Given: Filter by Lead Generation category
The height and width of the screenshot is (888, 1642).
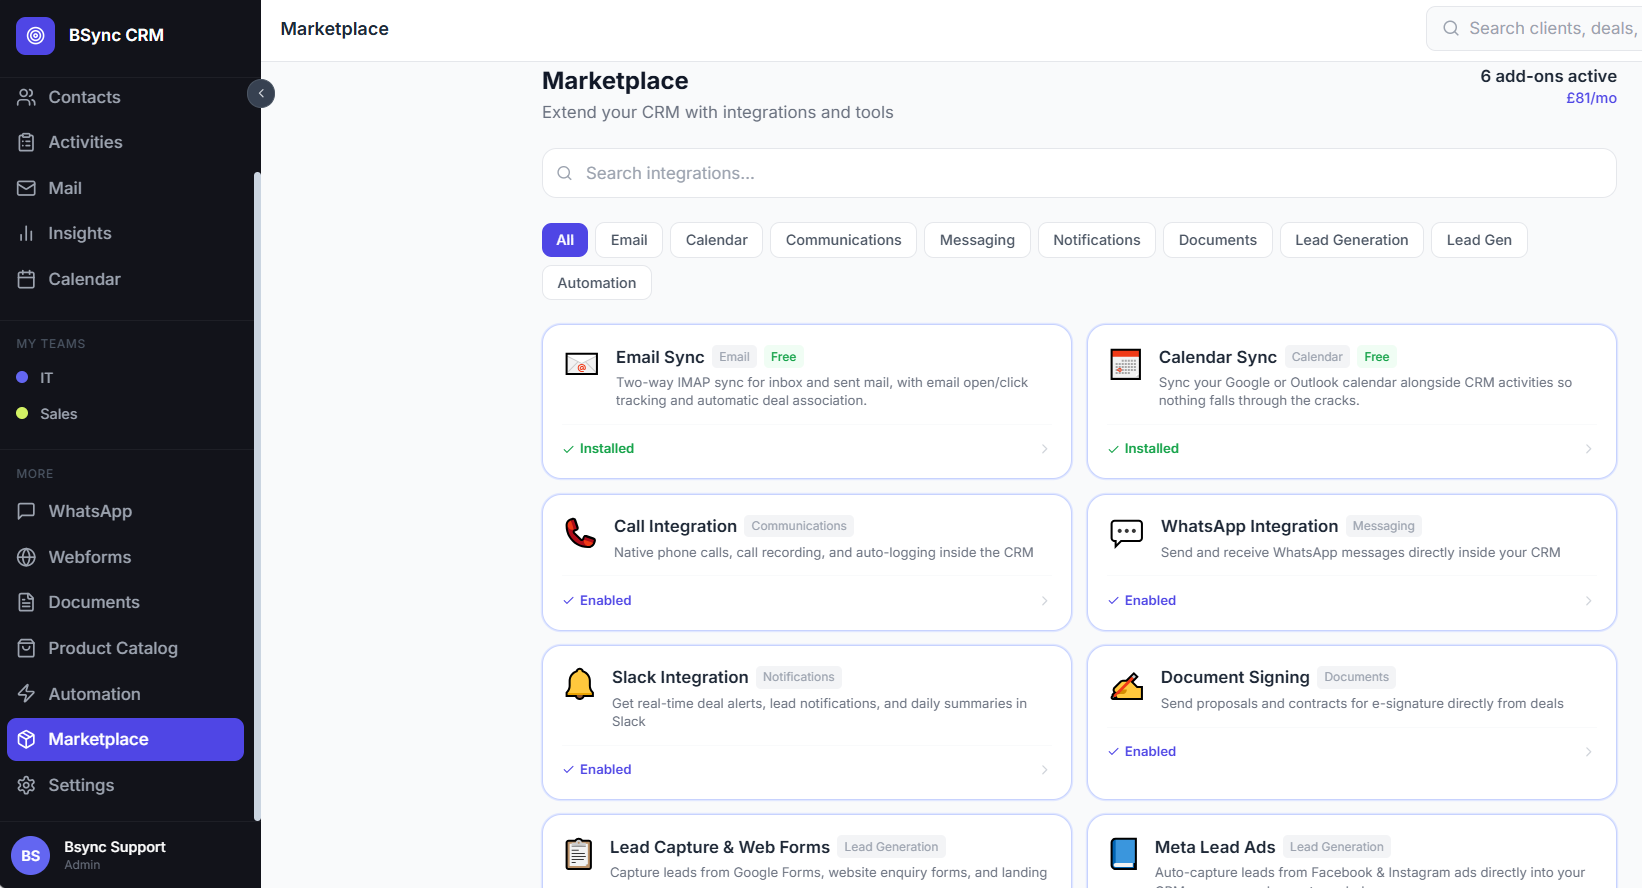Looking at the screenshot, I should point(1351,240).
